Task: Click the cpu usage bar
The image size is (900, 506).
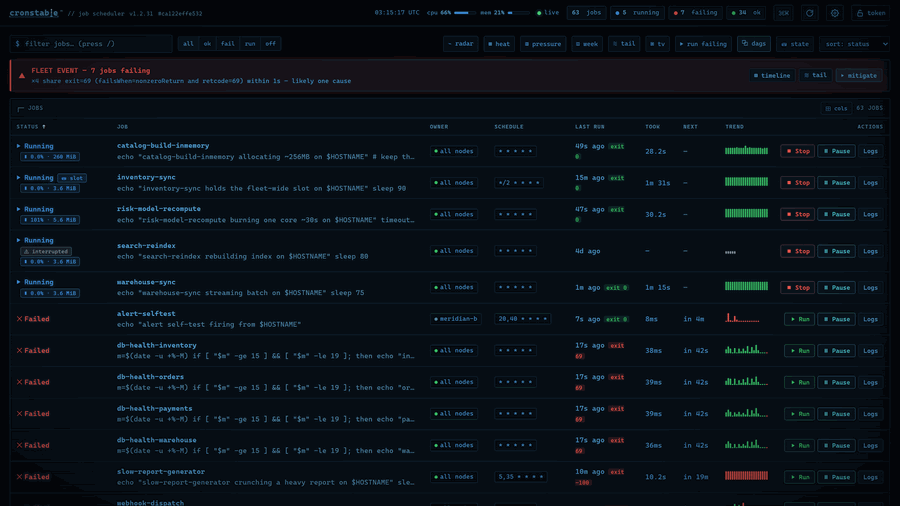Action: coord(464,13)
